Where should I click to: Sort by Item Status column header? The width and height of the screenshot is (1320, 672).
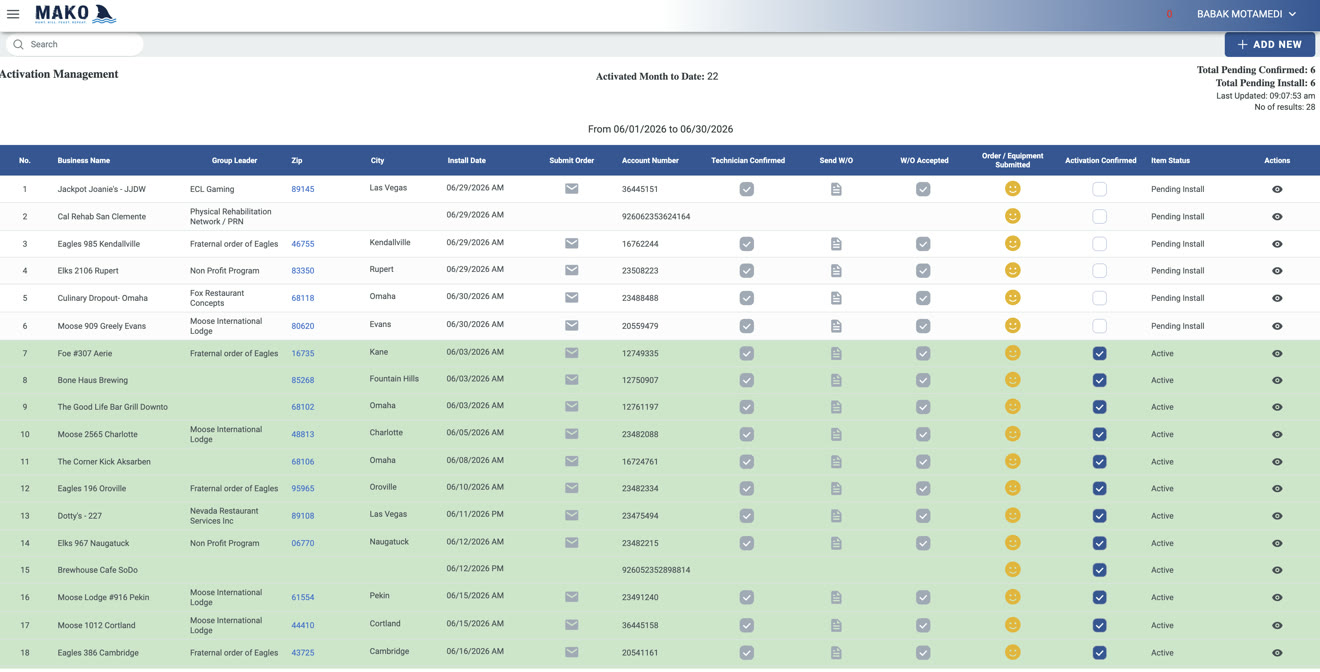pos(1170,160)
